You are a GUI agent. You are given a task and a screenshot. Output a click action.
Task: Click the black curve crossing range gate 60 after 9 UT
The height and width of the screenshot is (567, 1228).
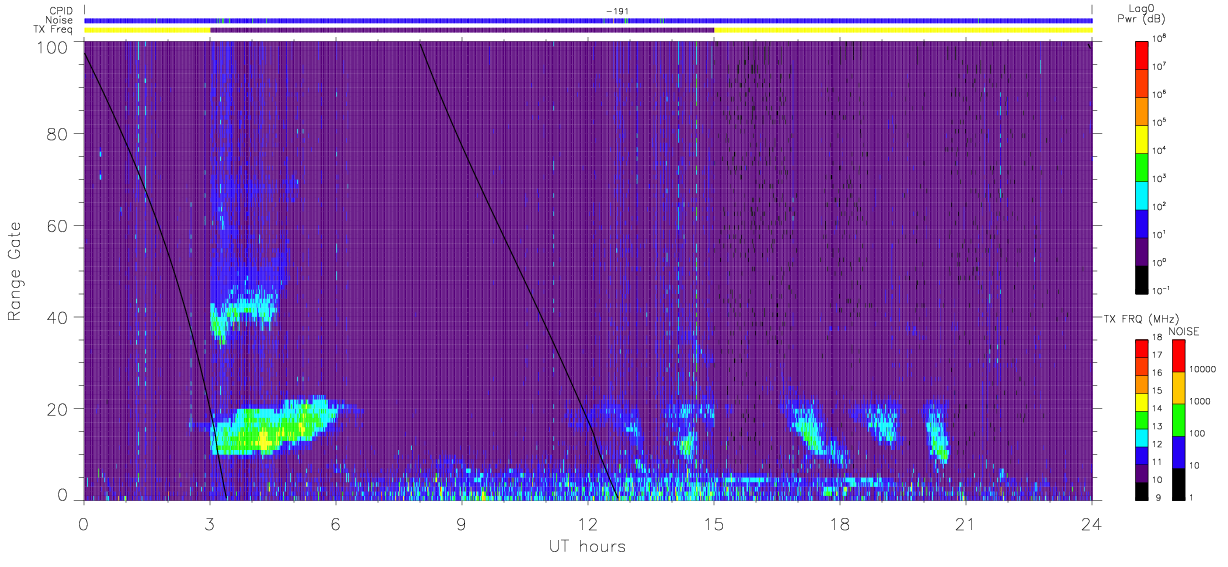click(x=493, y=226)
